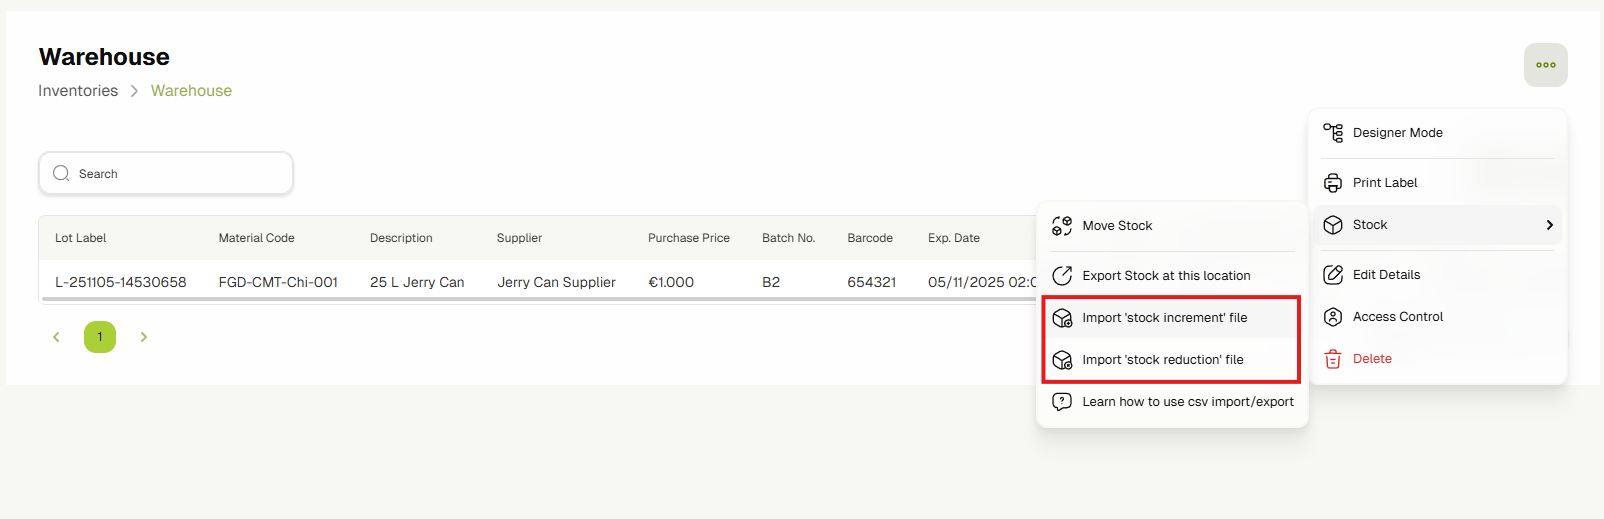This screenshot has height=519, width=1604.
Task: Open lot row L-251105-14530658
Action: [121, 282]
